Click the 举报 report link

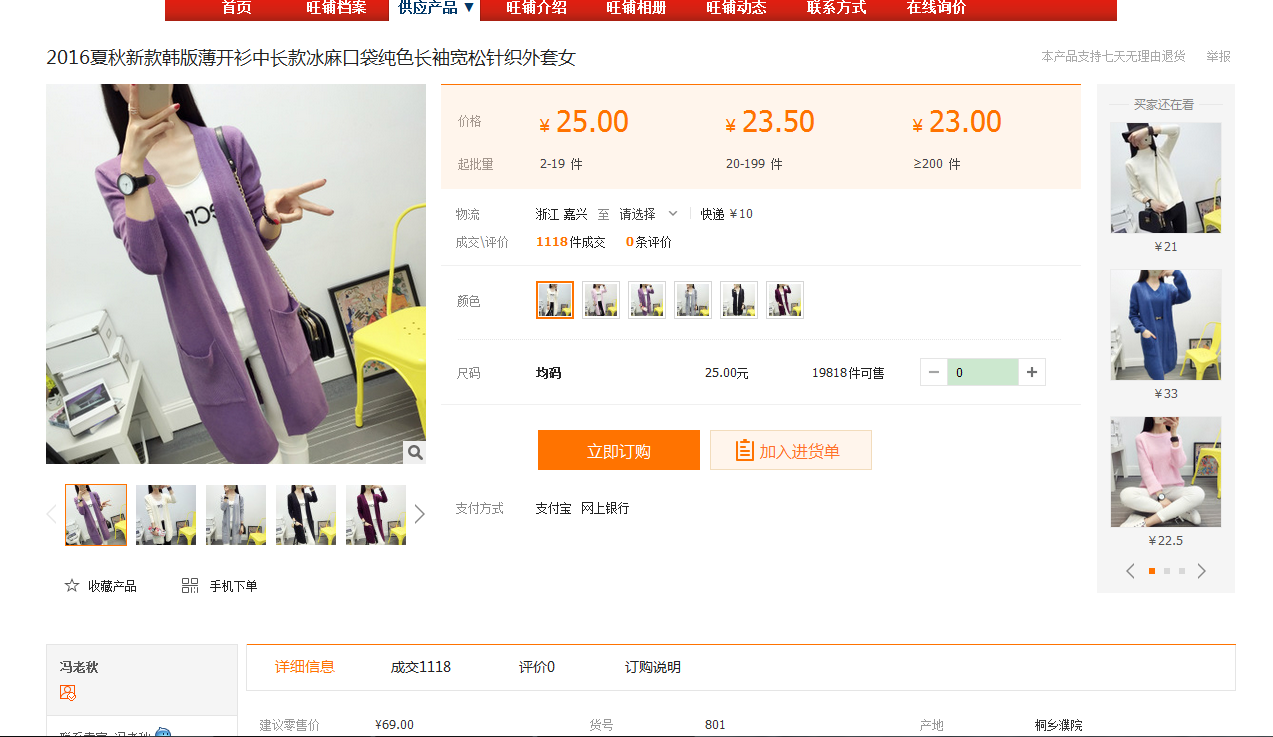point(1218,57)
